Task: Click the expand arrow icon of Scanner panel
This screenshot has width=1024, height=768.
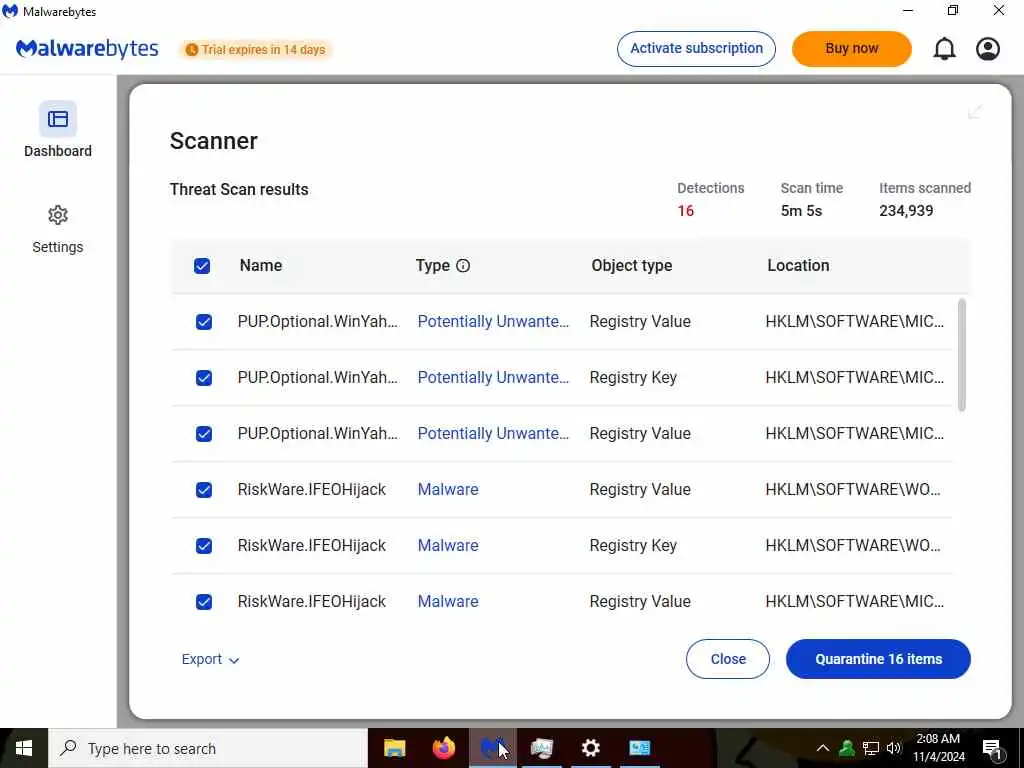Action: (x=974, y=112)
